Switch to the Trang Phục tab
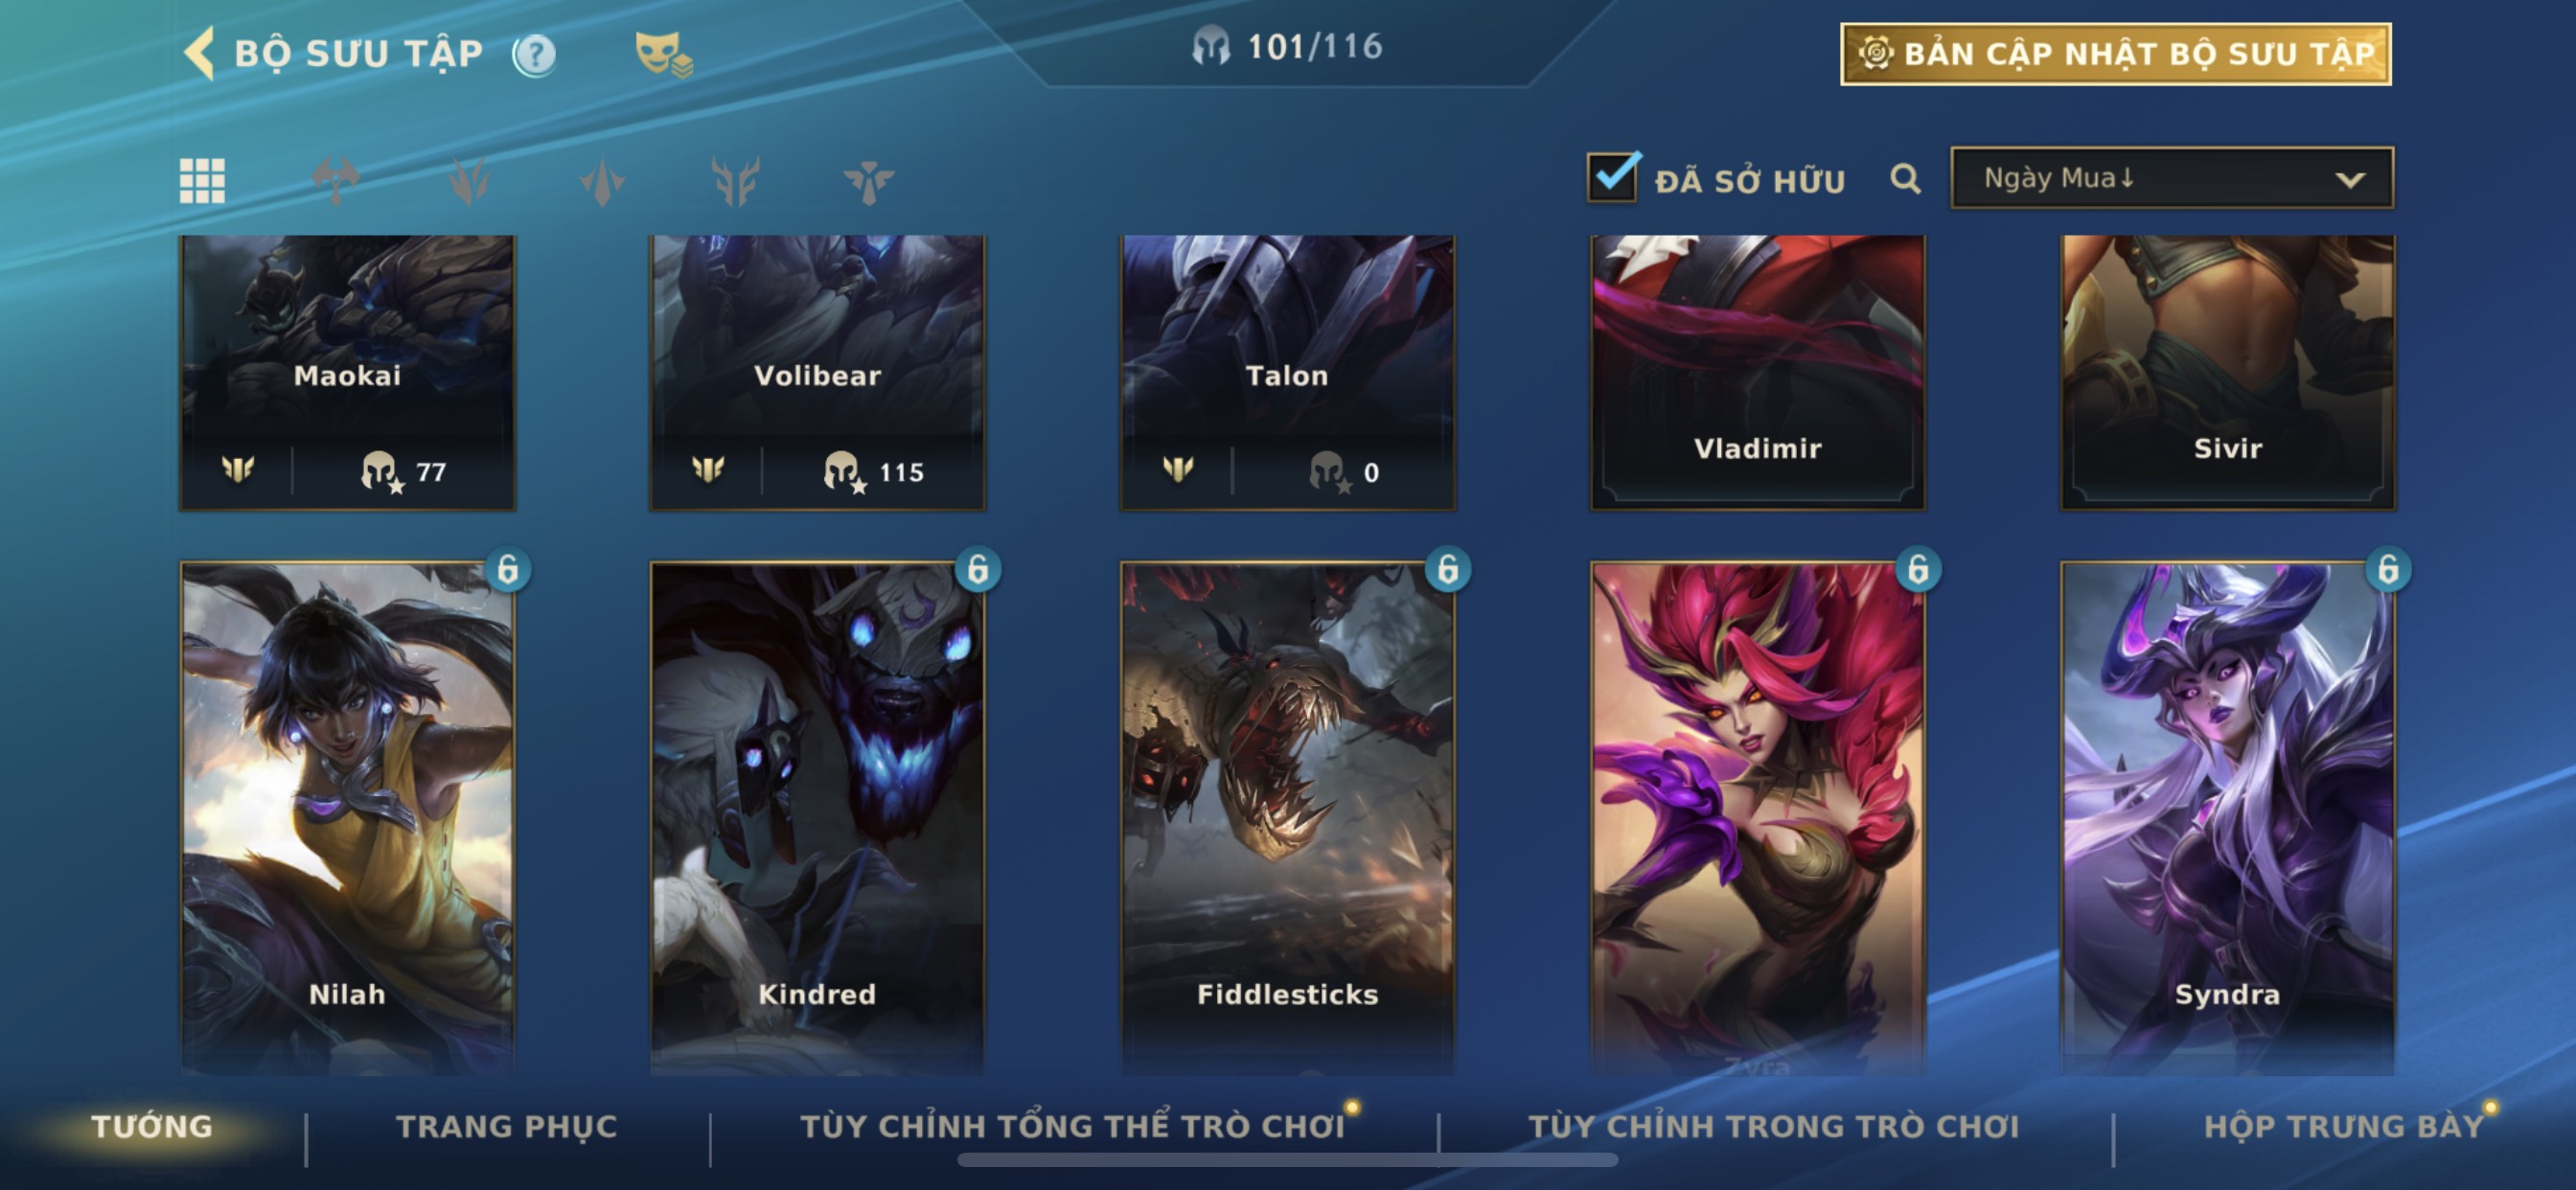Viewport: 2576px width, 1190px height. click(x=507, y=1127)
